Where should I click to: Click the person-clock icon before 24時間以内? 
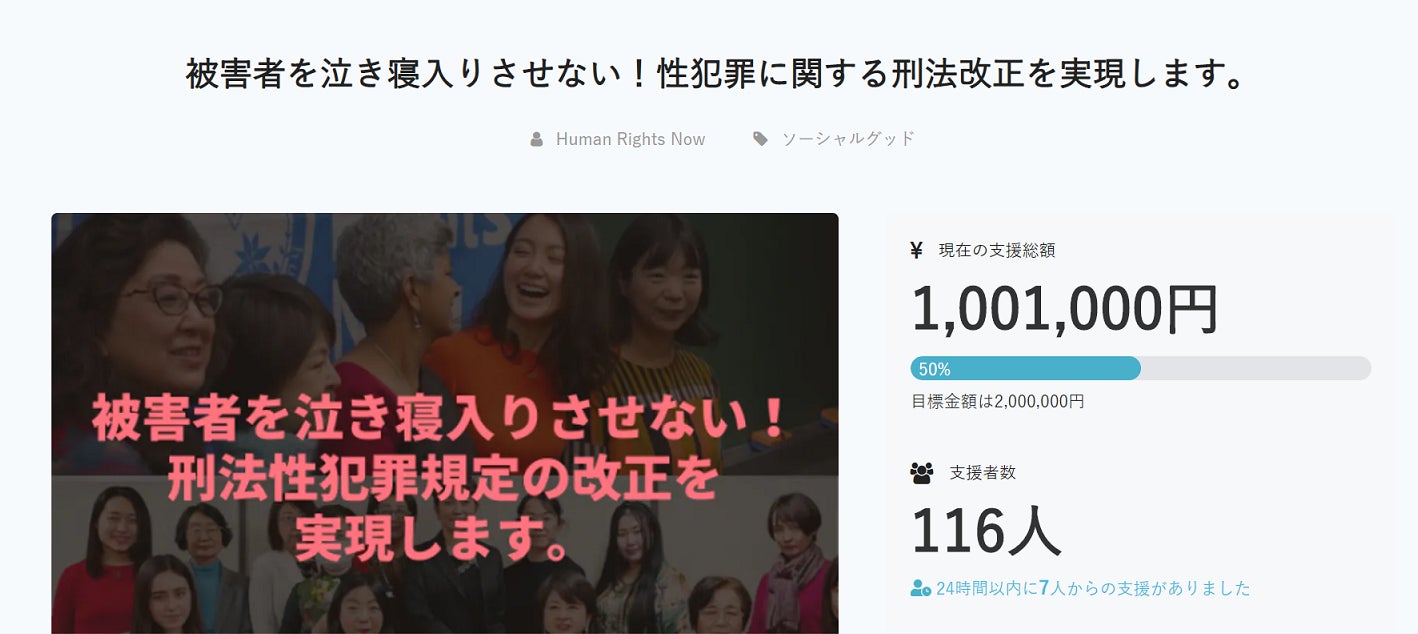coord(920,588)
